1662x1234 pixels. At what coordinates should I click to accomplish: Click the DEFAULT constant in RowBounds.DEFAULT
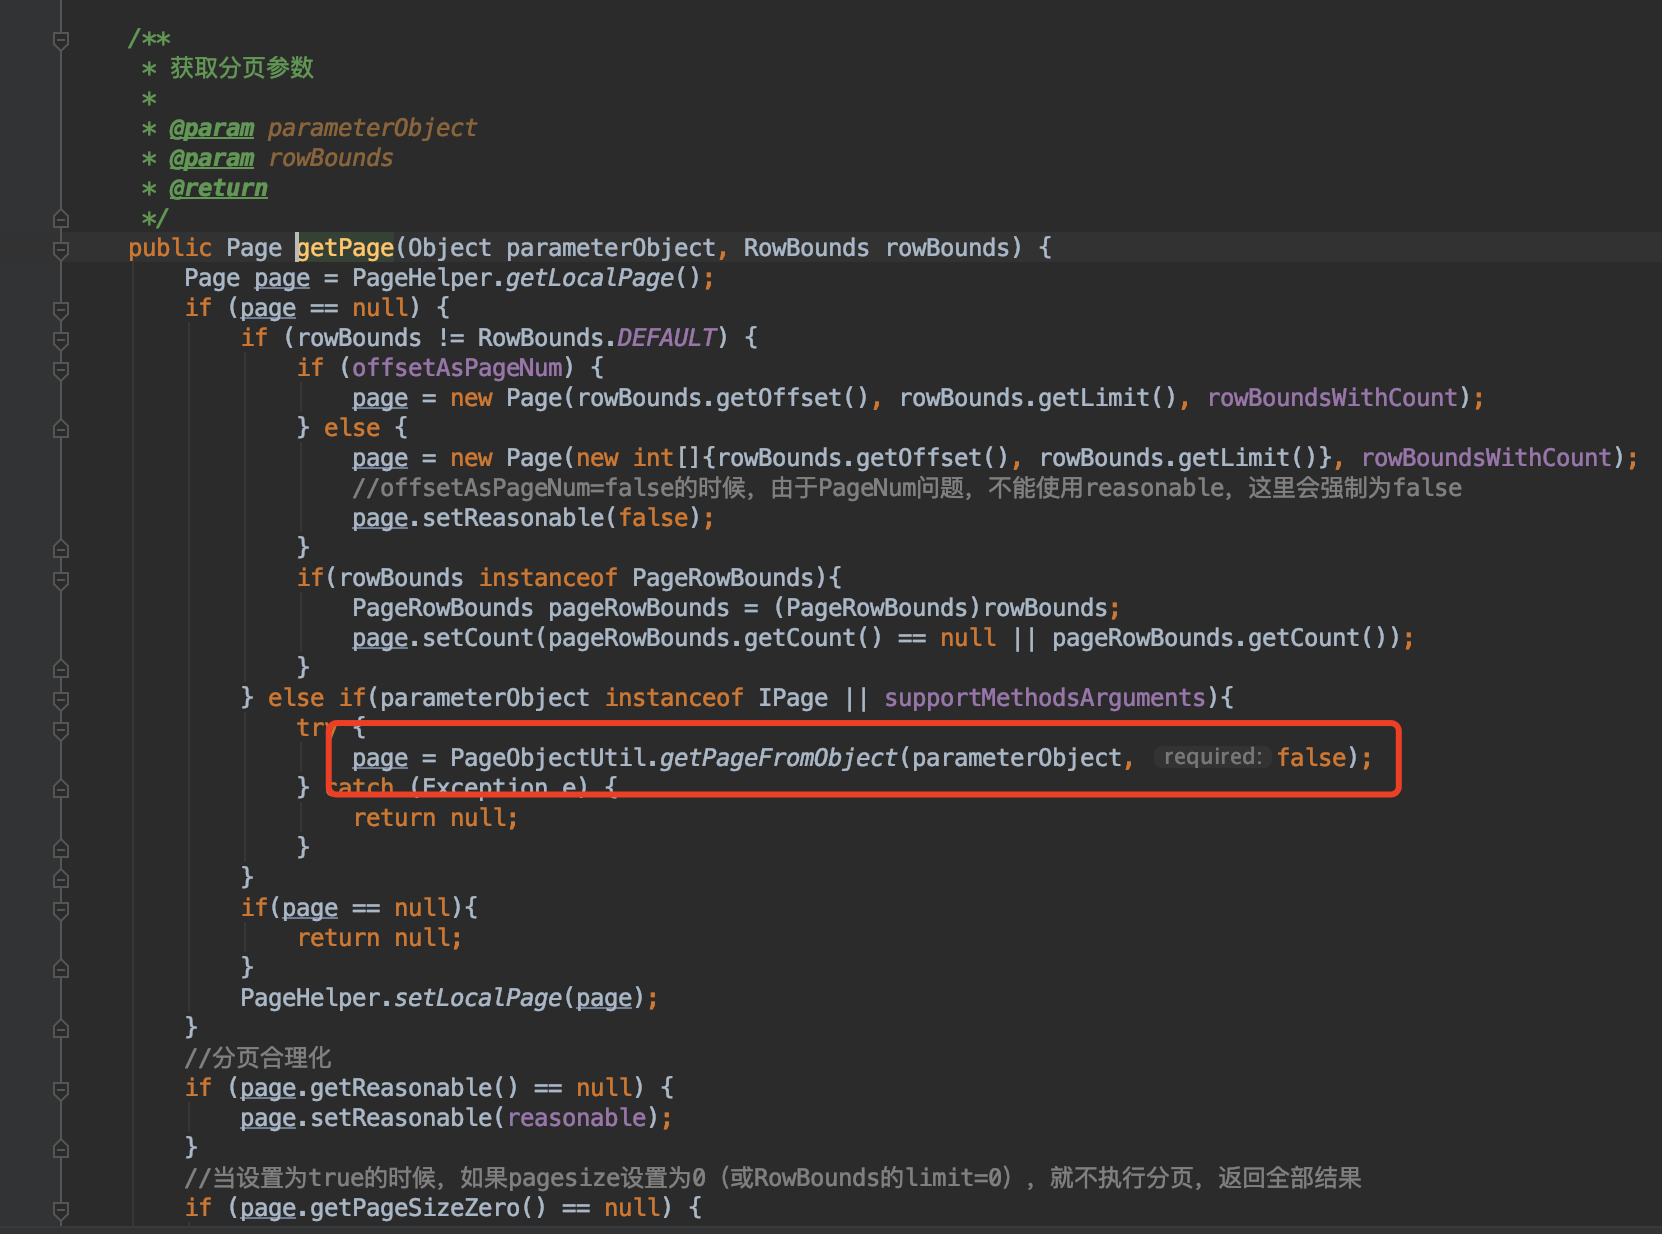click(667, 337)
